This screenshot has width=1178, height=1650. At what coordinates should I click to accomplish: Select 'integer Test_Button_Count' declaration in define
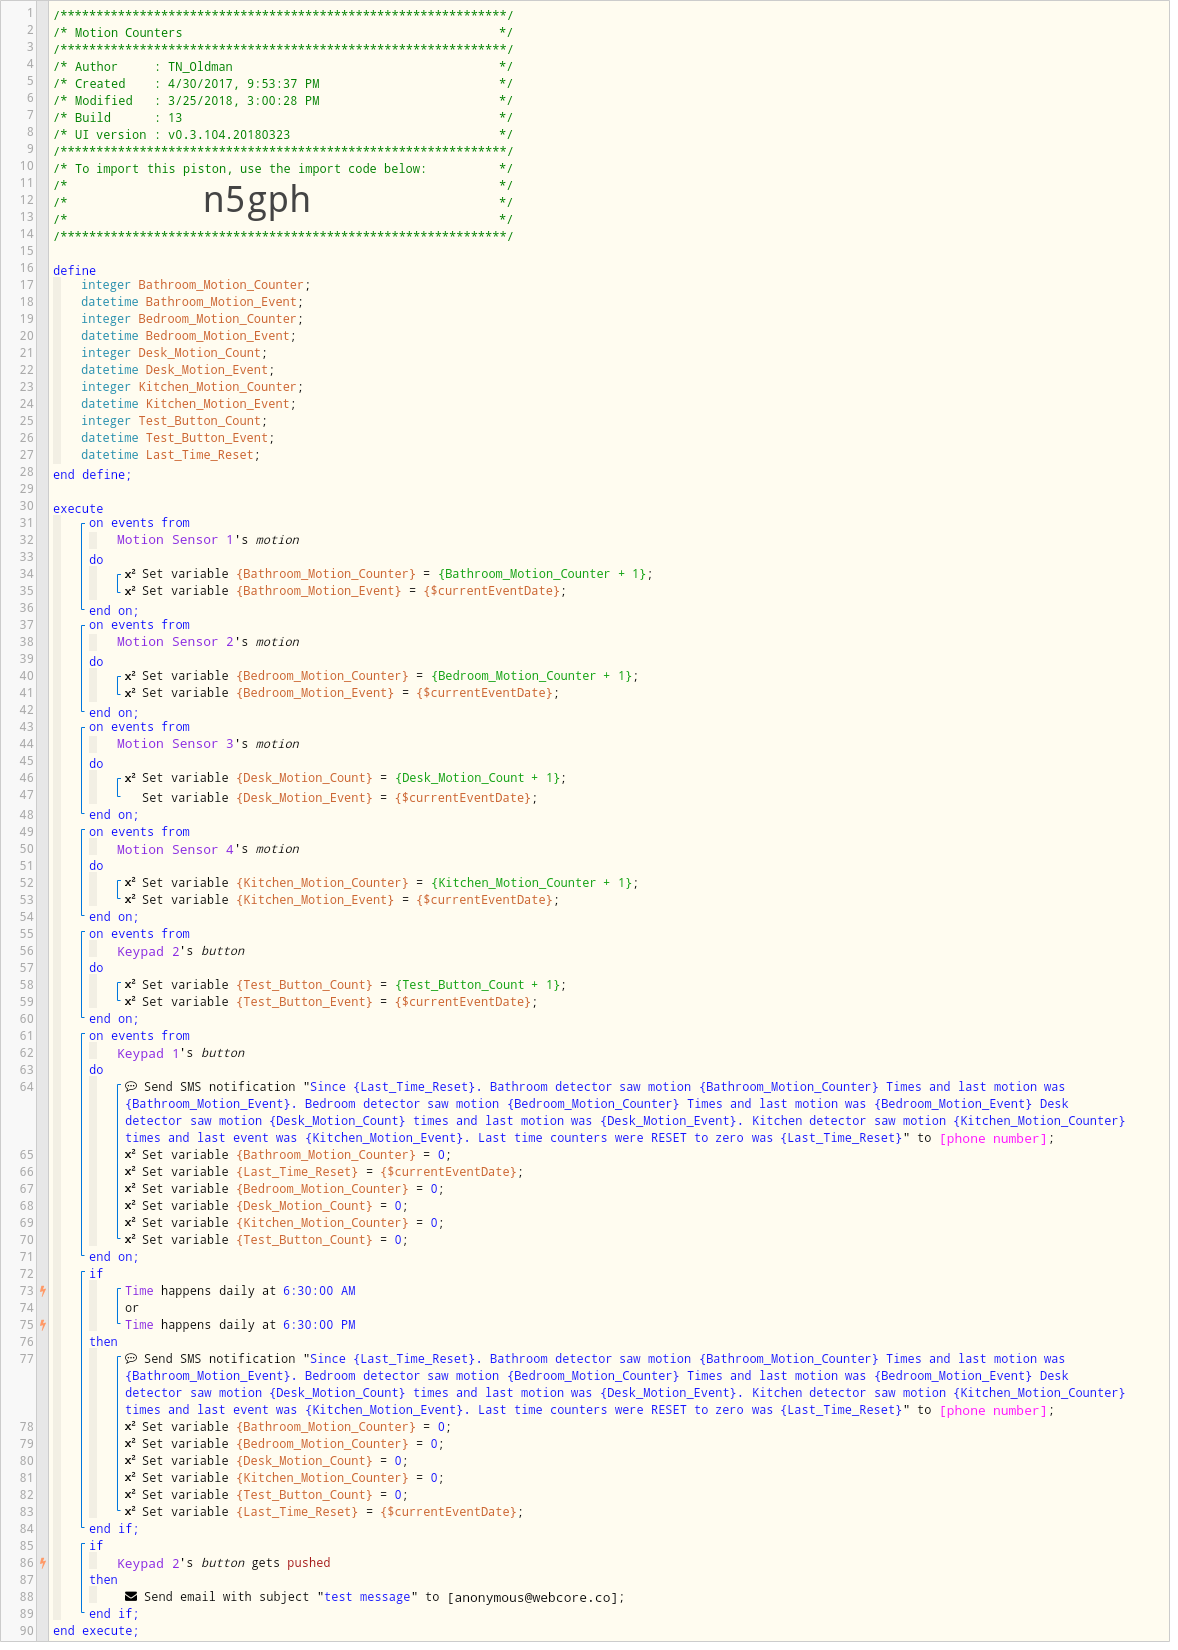pos(174,421)
